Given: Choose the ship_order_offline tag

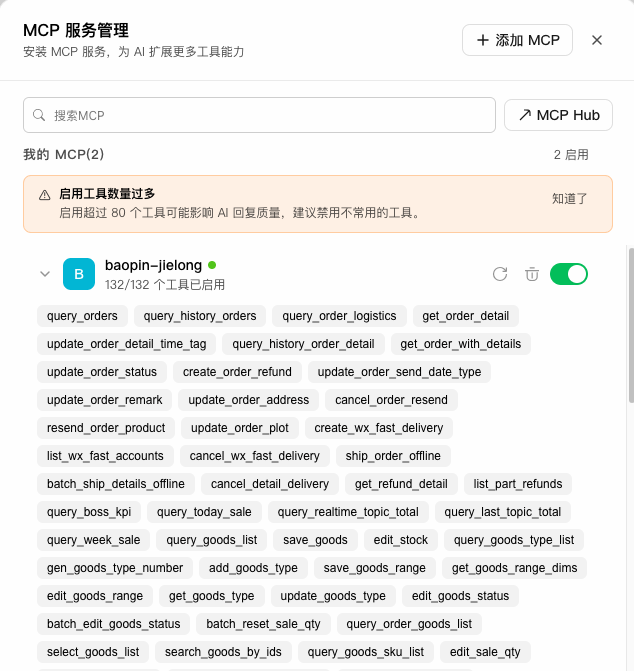Looking at the screenshot, I should (x=393, y=456).
